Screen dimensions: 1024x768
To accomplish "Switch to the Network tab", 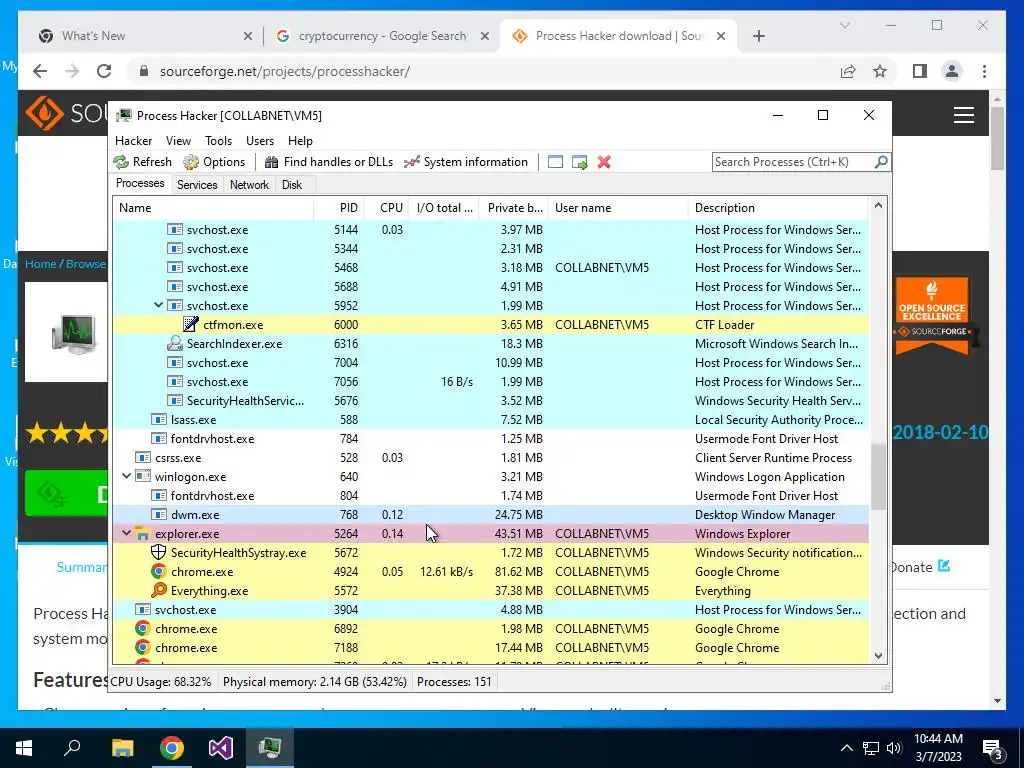I will pos(249,185).
